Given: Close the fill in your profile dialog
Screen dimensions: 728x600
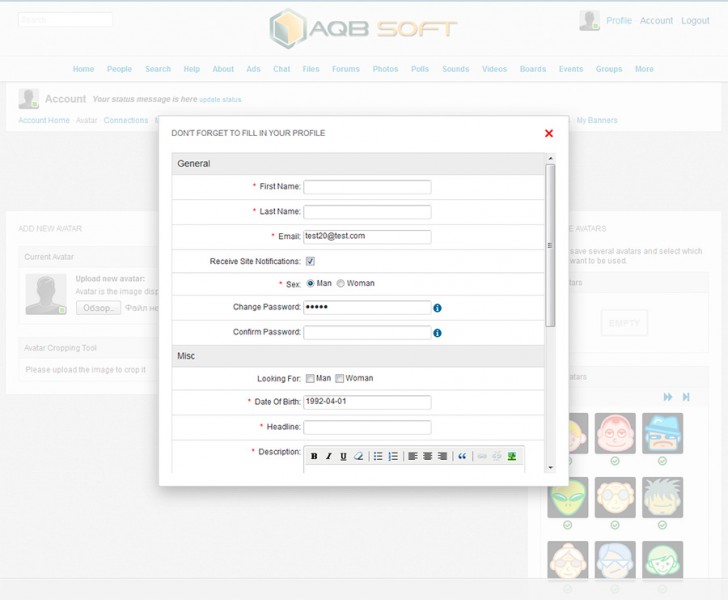Looking at the screenshot, I should pyautogui.click(x=548, y=133).
